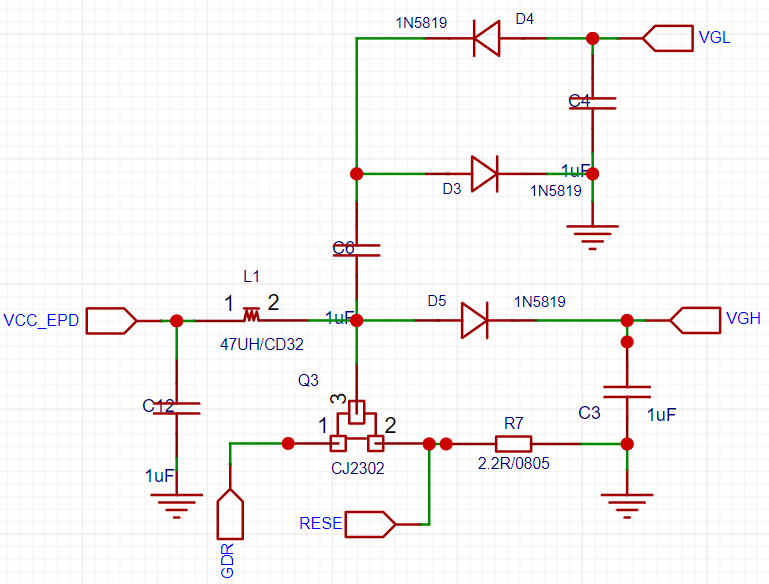769x584 pixels.
Task: Select the C3 capacitor symbol
Action: (x=627, y=392)
